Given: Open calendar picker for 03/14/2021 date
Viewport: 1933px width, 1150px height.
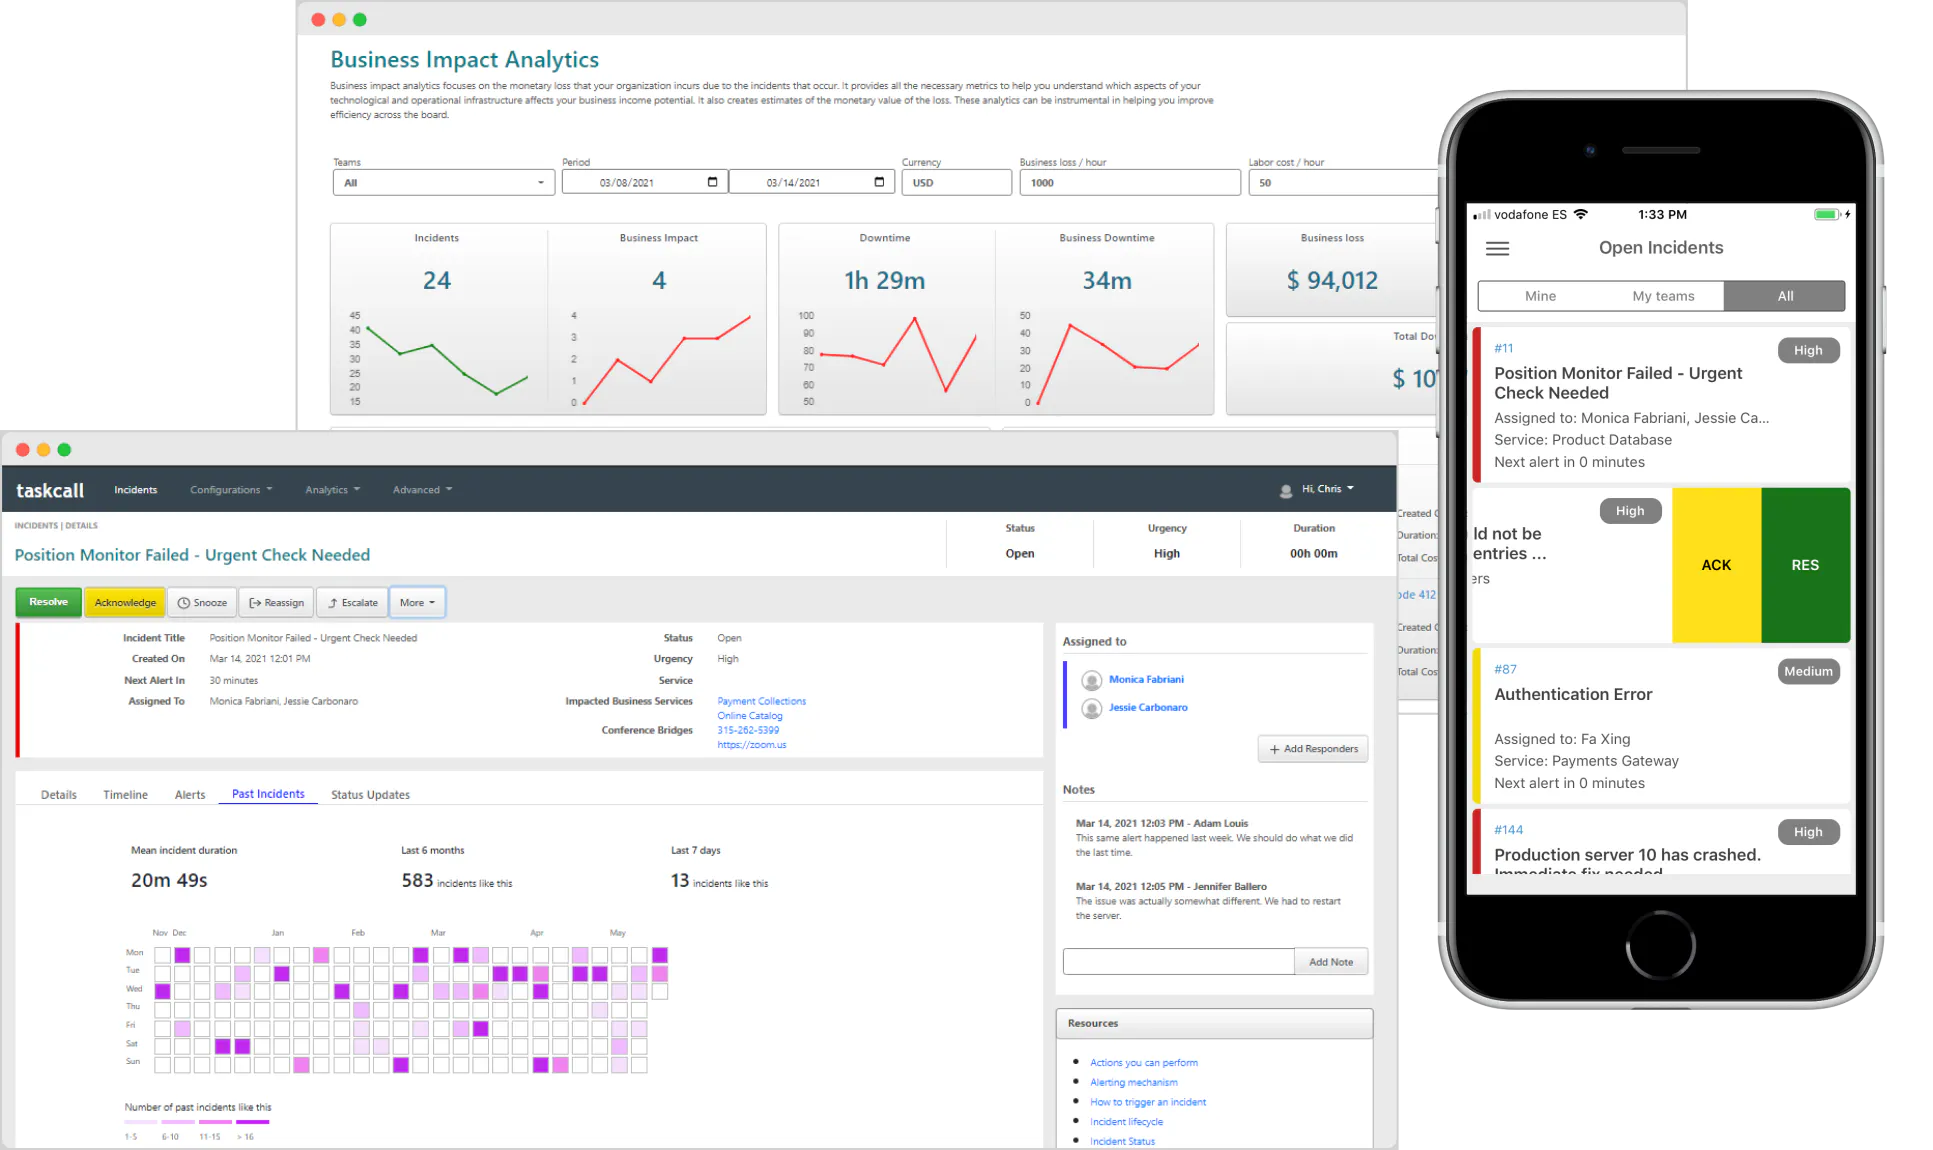Looking at the screenshot, I should 879,182.
